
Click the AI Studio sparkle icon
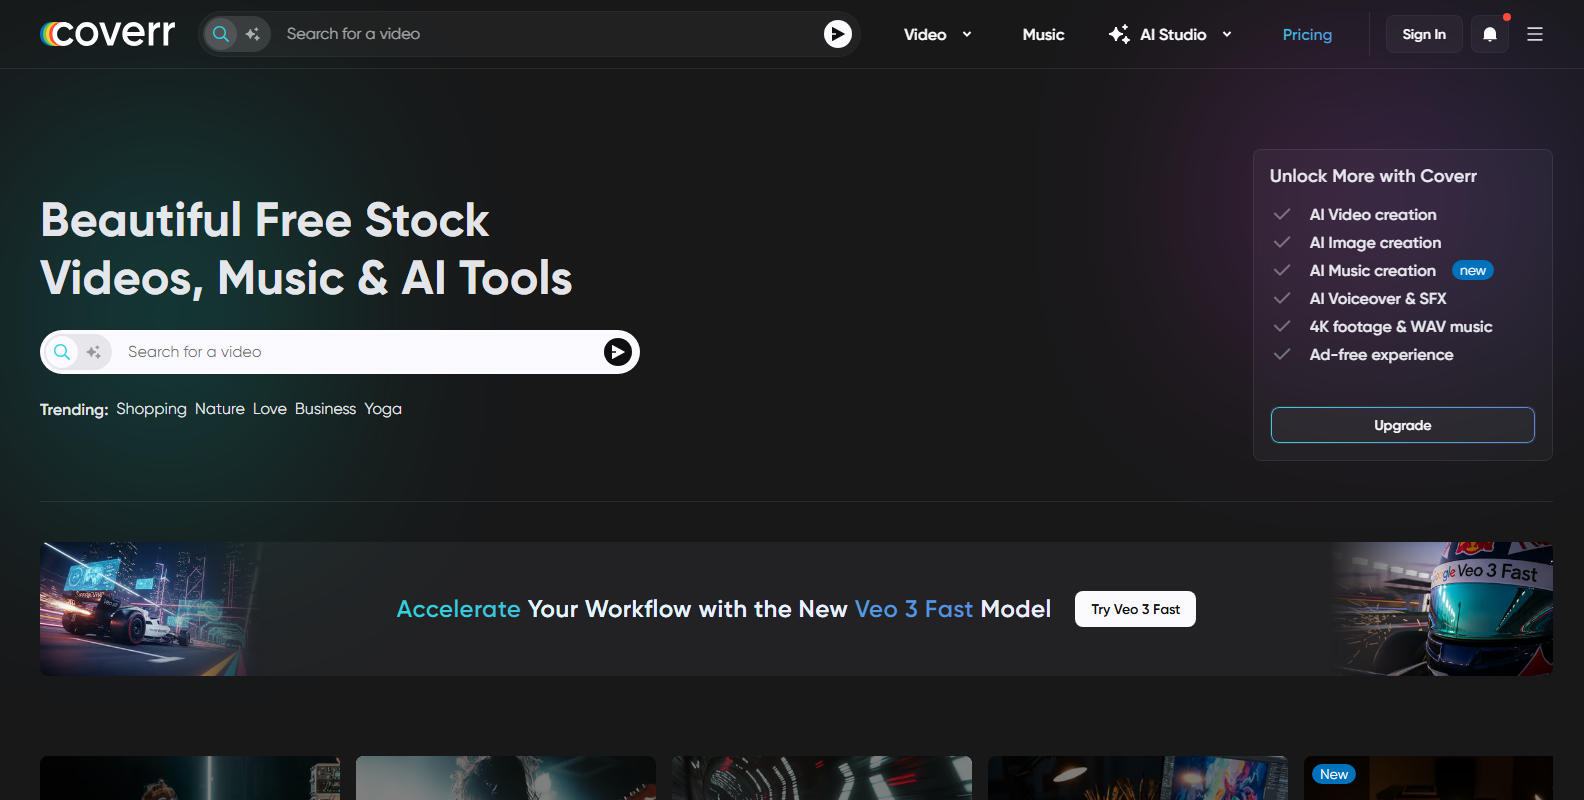[1119, 34]
